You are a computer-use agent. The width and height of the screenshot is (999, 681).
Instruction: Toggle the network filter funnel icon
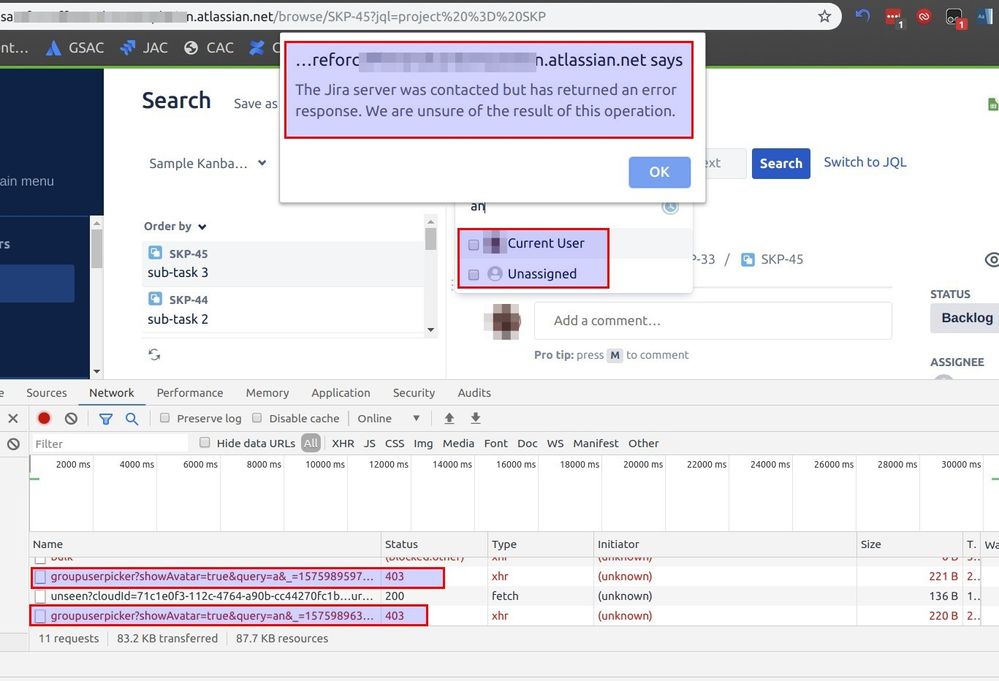pos(106,419)
